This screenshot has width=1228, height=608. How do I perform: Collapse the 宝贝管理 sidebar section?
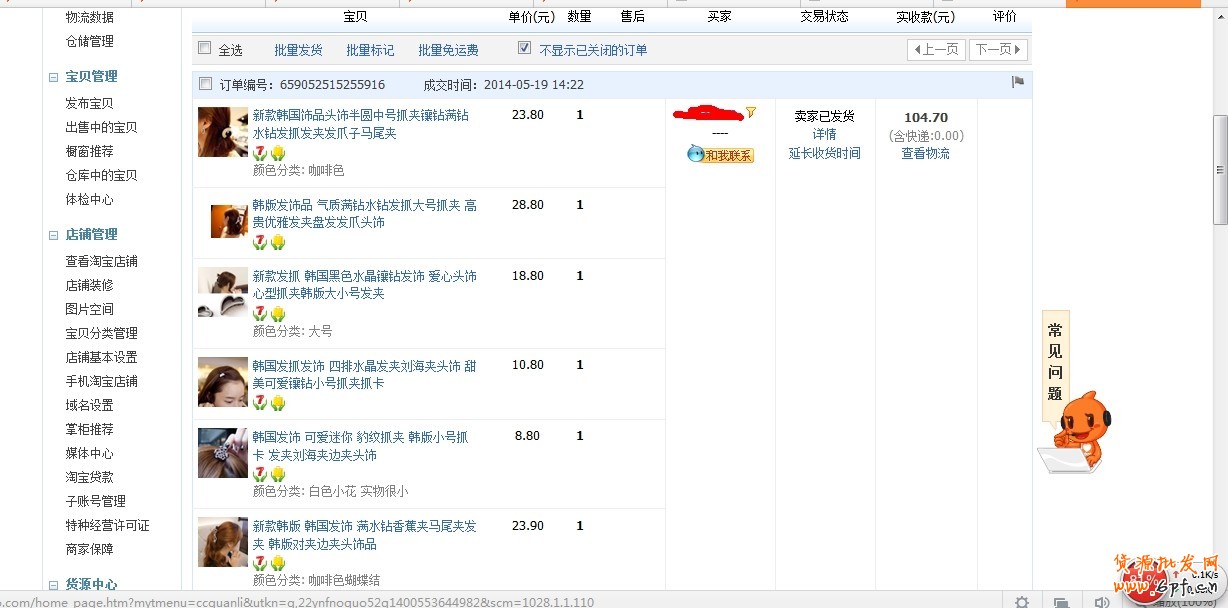(x=54, y=77)
